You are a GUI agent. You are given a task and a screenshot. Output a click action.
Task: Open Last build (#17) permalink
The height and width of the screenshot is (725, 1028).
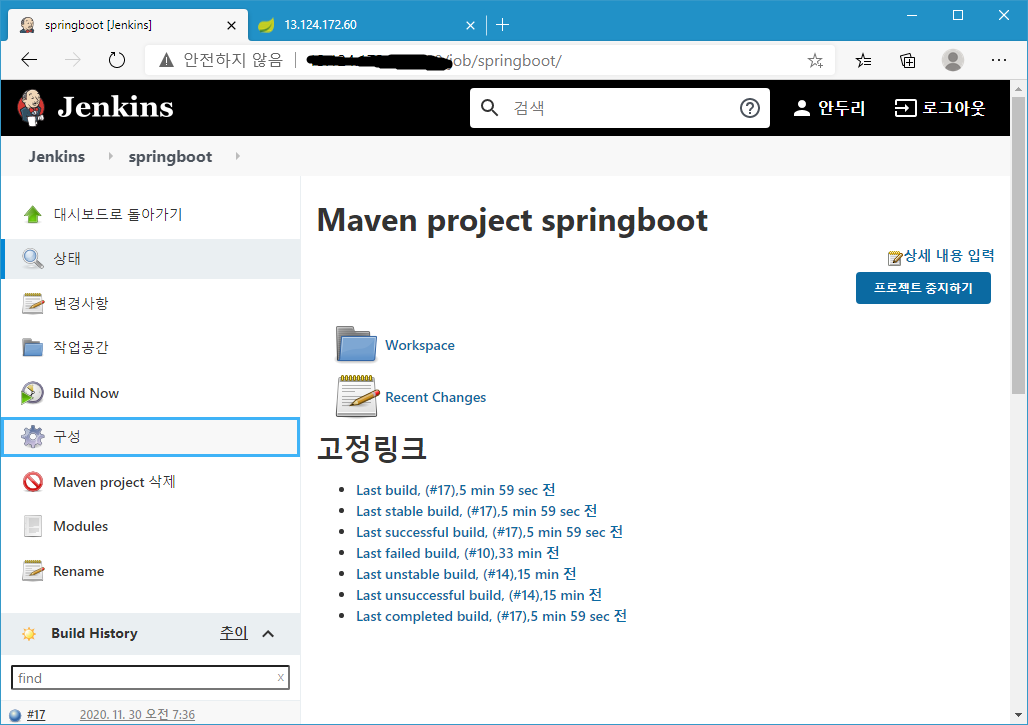[x=456, y=490]
